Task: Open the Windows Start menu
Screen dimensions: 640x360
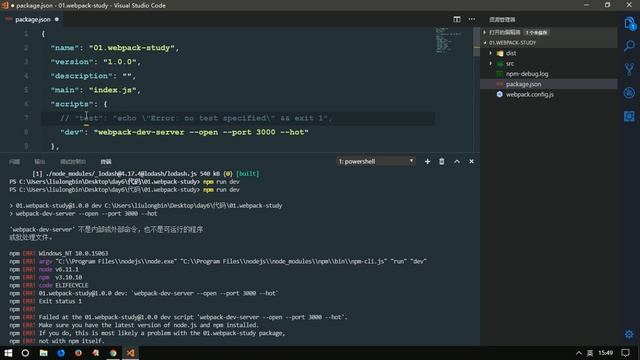Action: (x=8, y=353)
